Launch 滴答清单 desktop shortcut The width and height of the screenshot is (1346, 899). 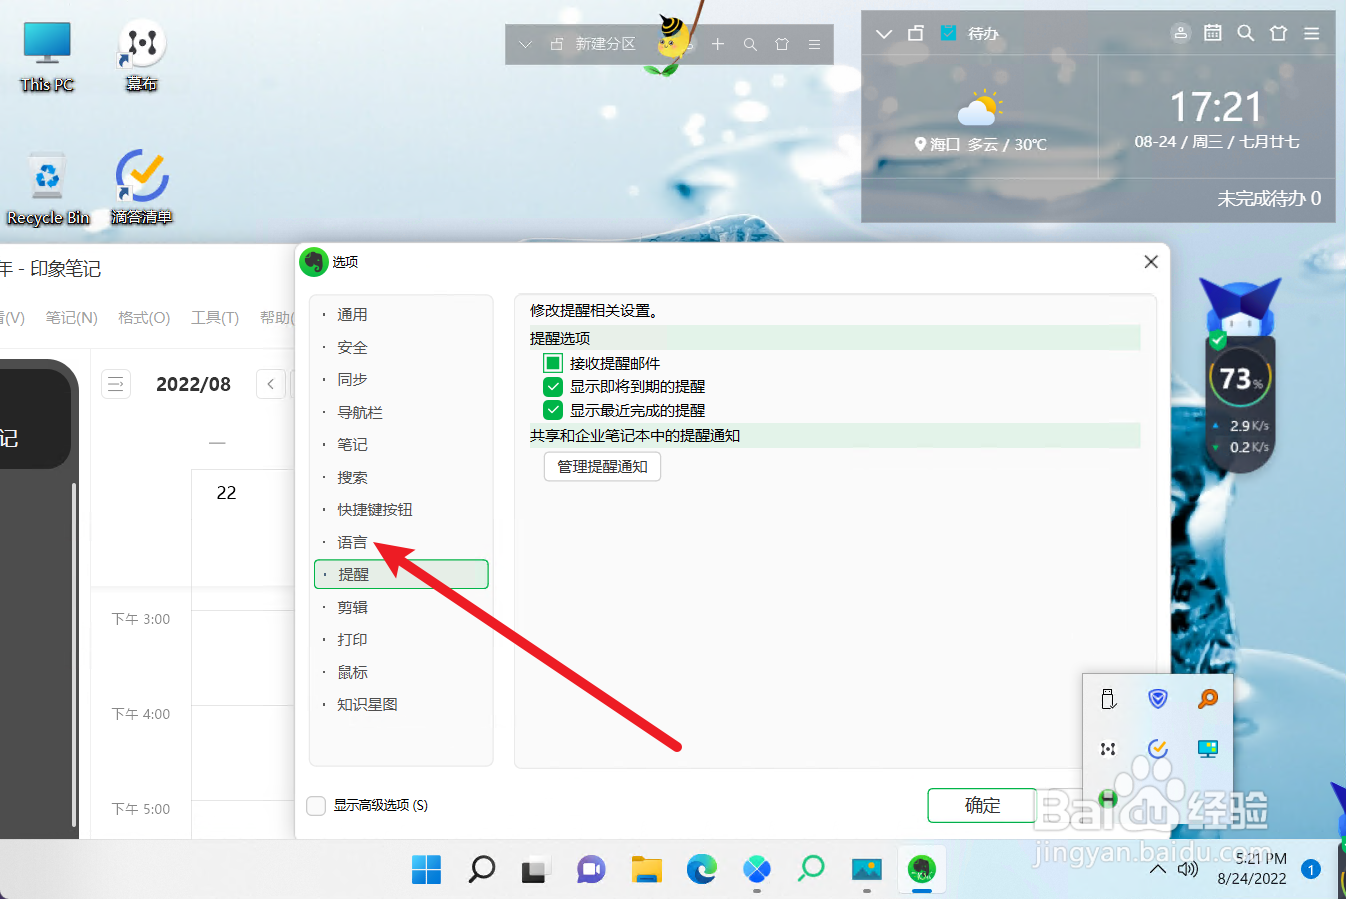click(x=141, y=189)
